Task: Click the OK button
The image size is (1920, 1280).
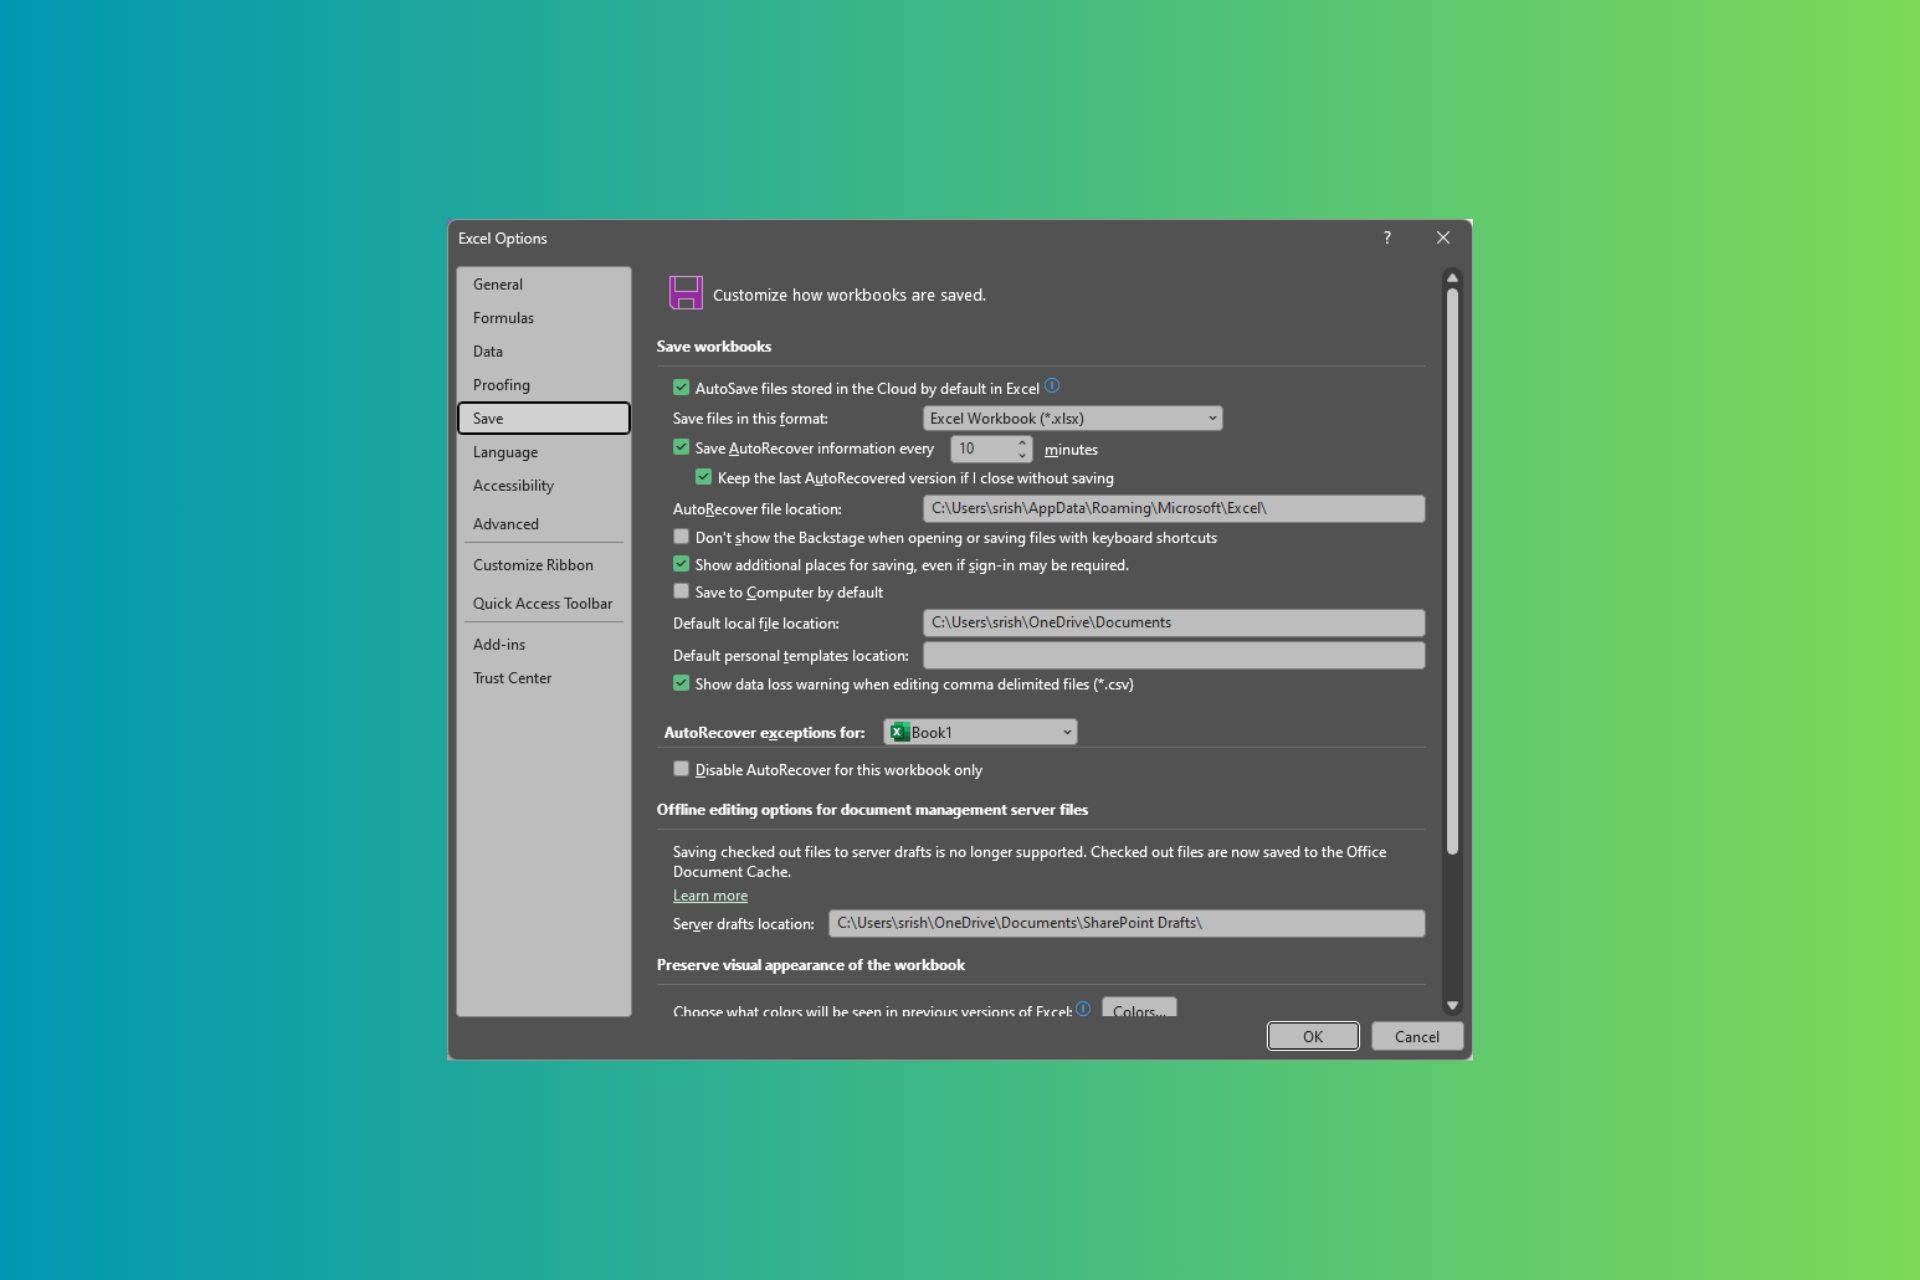Action: pos(1313,1036)
